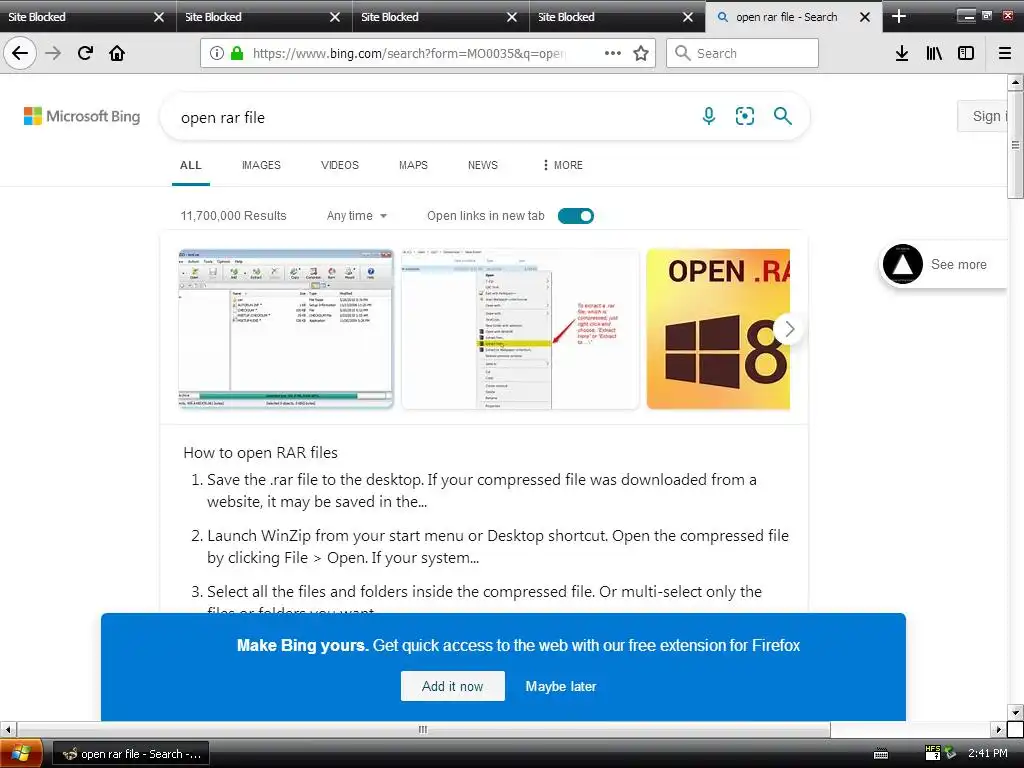This screenshot has height=768, width=1024.
Task: Go back with the browser back arrow
Action: click(x=20, y=53)
